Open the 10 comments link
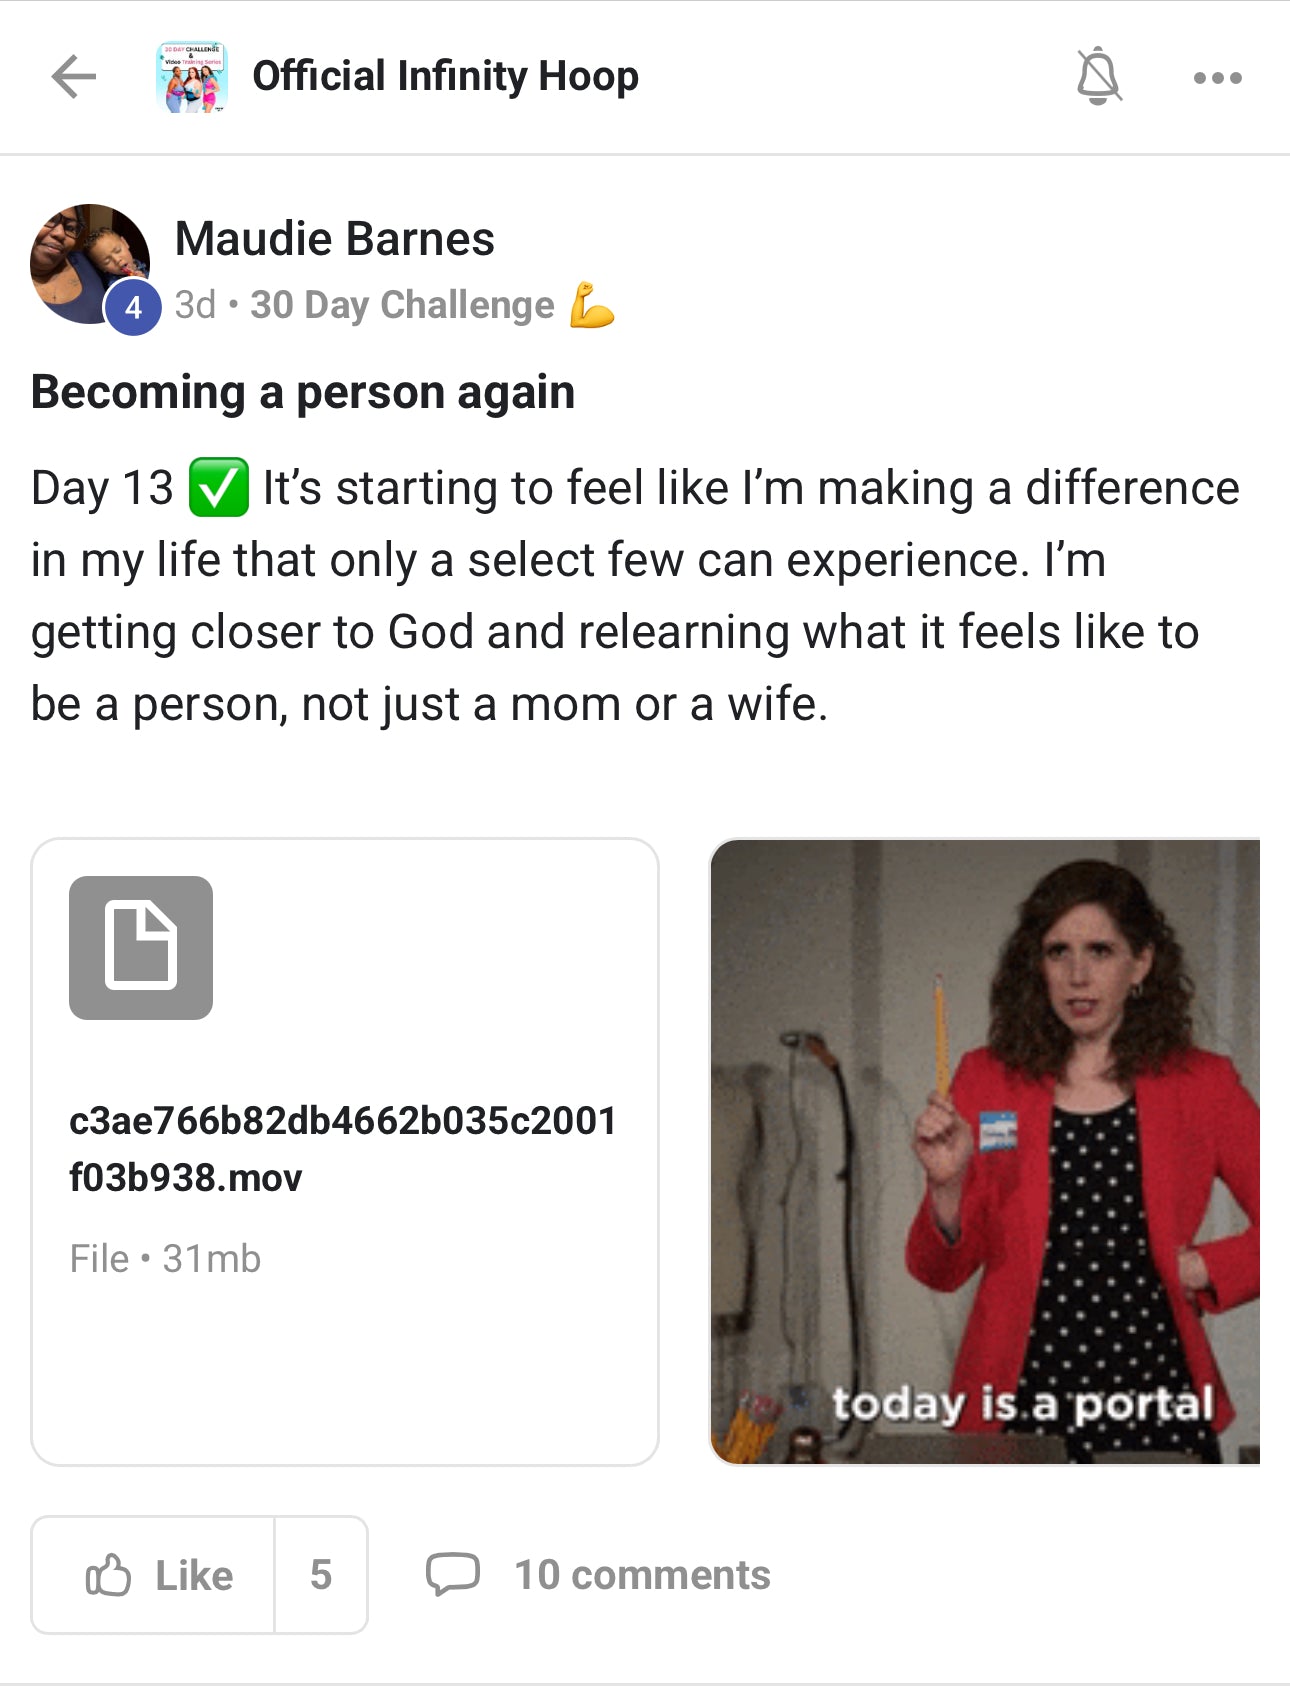The image size is (1290, 1708). tap(642, 1575)
